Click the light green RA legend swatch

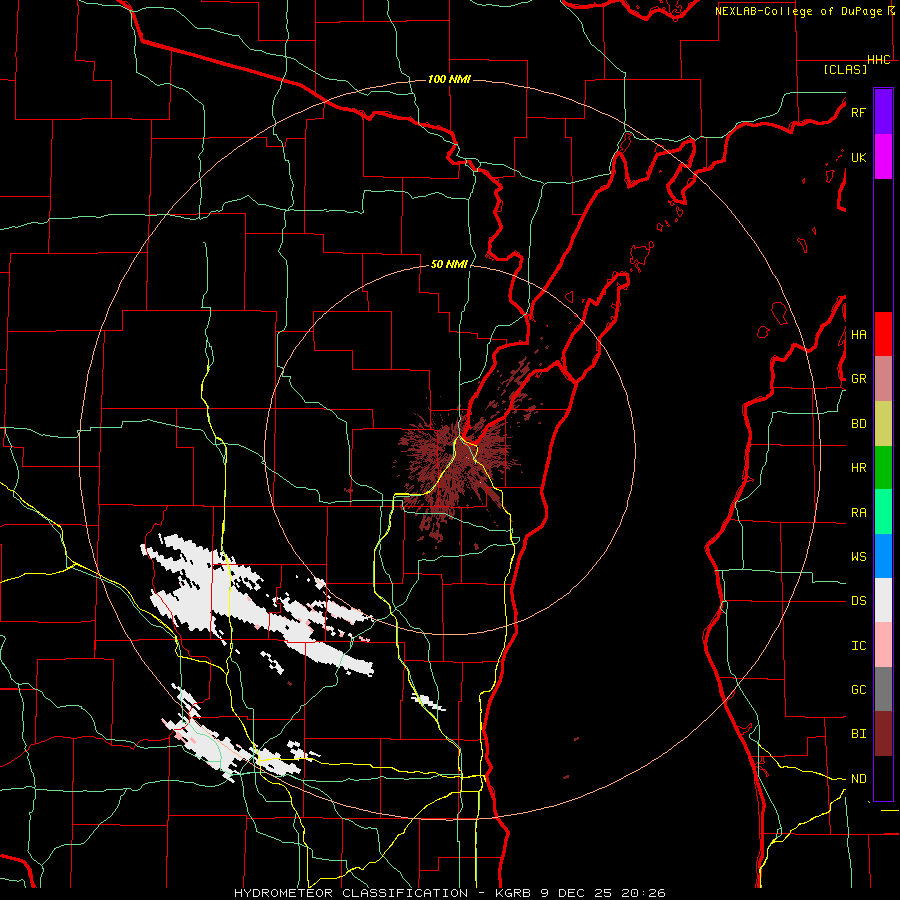click(x=883, y=512)
